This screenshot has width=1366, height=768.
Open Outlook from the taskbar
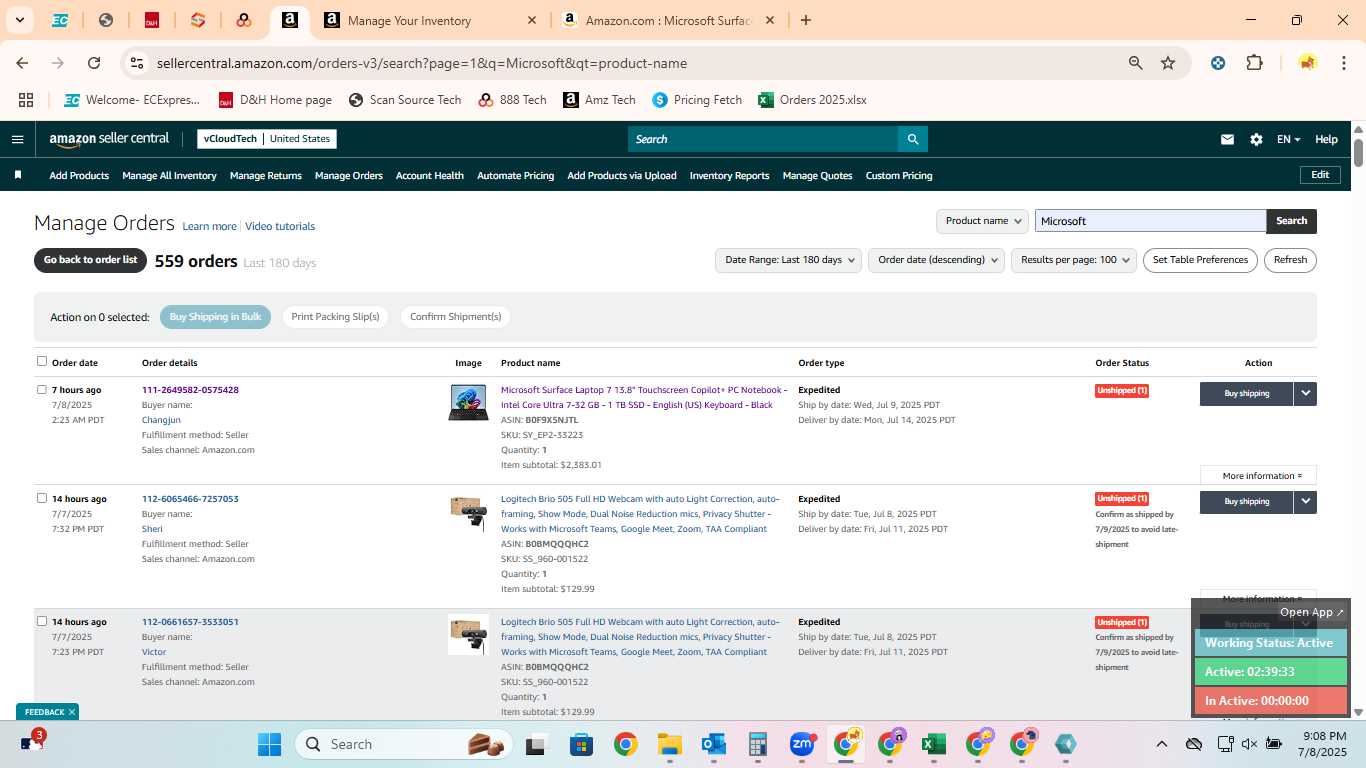713,744
